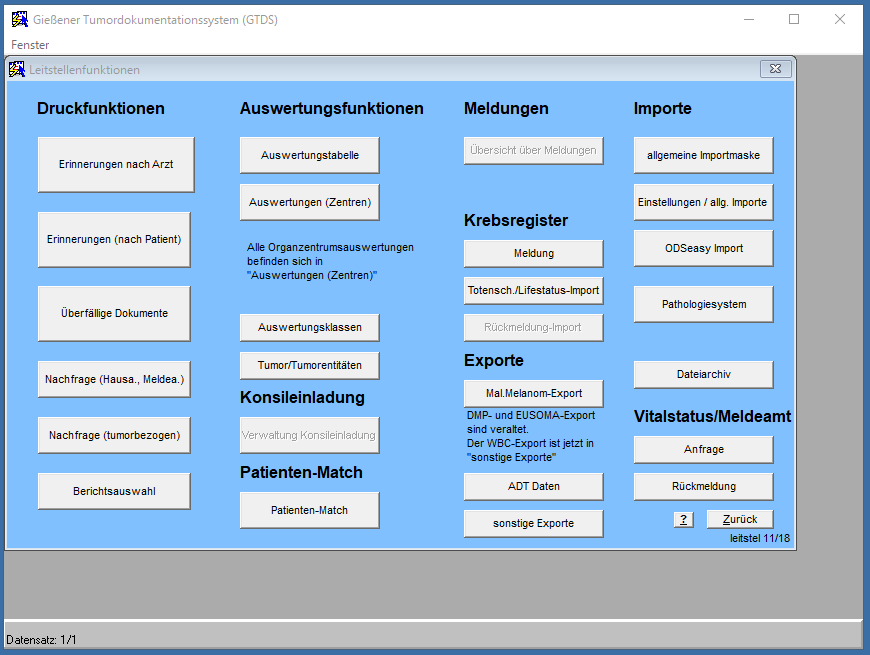Click the GTDS application icon in title bar
870x655 pixels.
click(x=18, y=19)
